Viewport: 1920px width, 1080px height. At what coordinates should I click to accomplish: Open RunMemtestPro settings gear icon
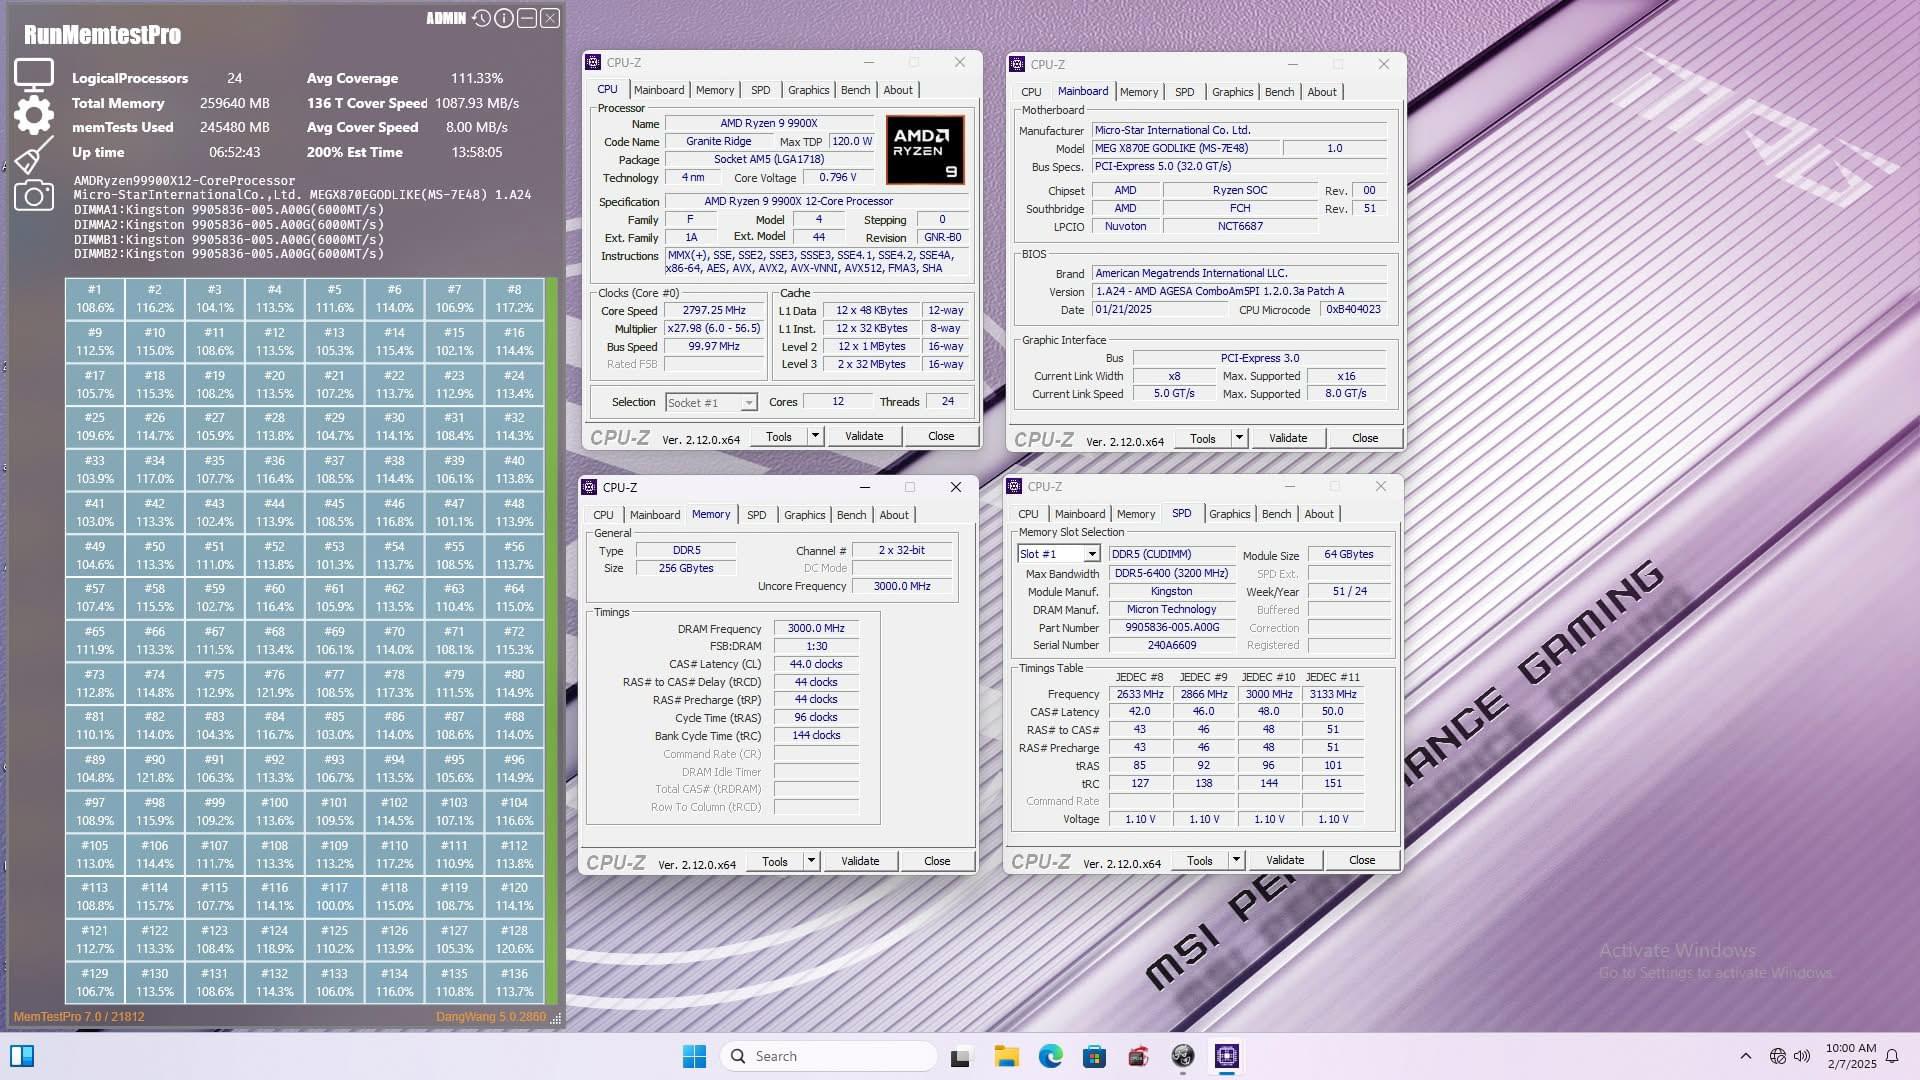point(34,115)
